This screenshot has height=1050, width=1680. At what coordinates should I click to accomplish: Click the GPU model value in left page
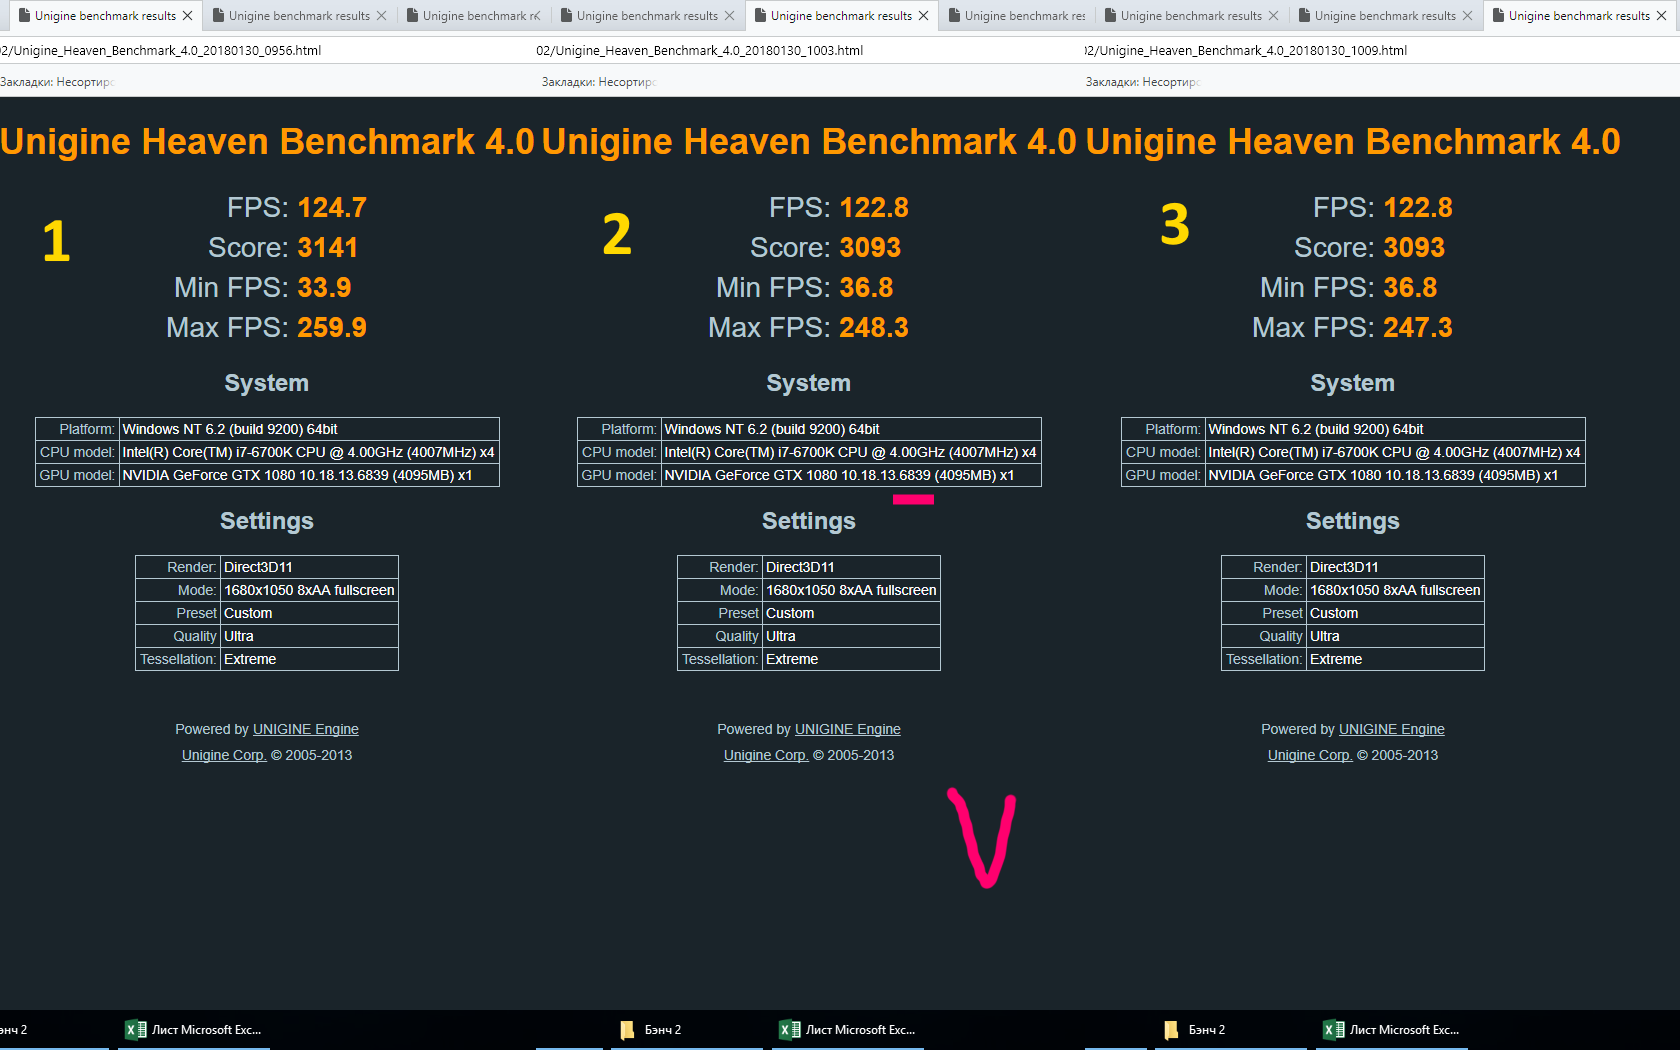(x=309, y=475)
